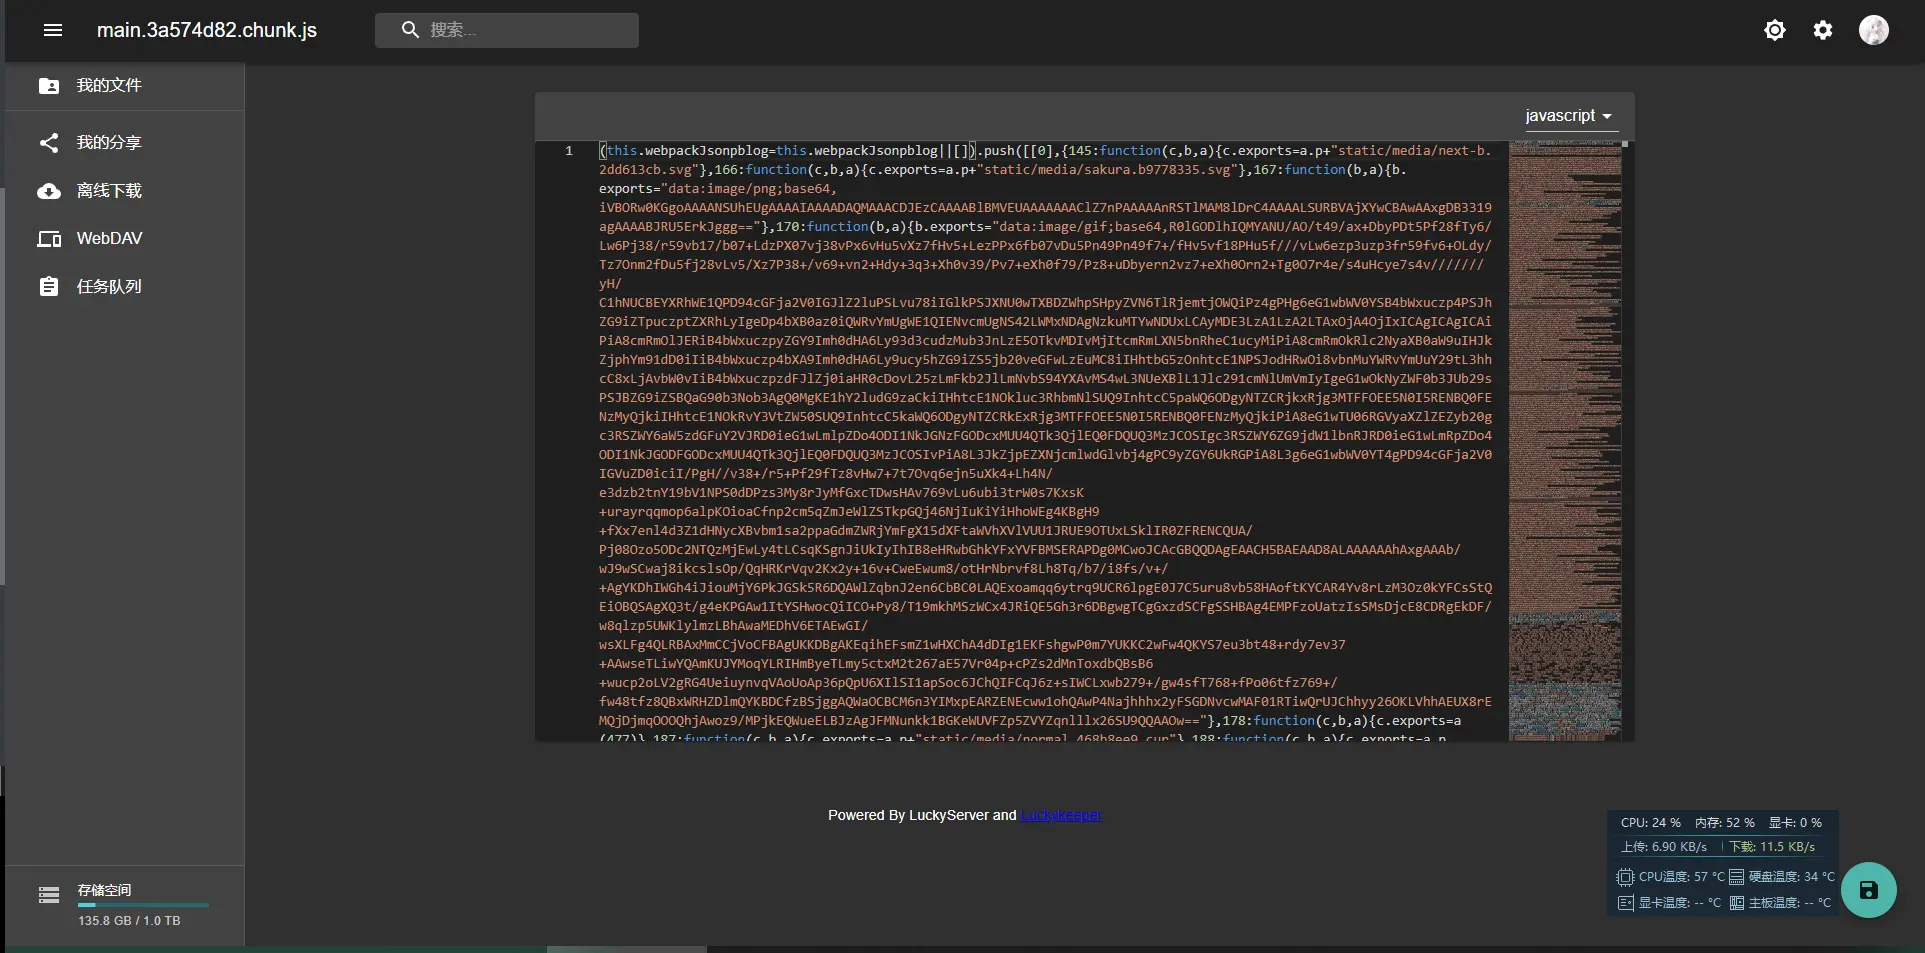
Task: Toggle dark mode brightness icon
Action: (x=1775, y=30)
